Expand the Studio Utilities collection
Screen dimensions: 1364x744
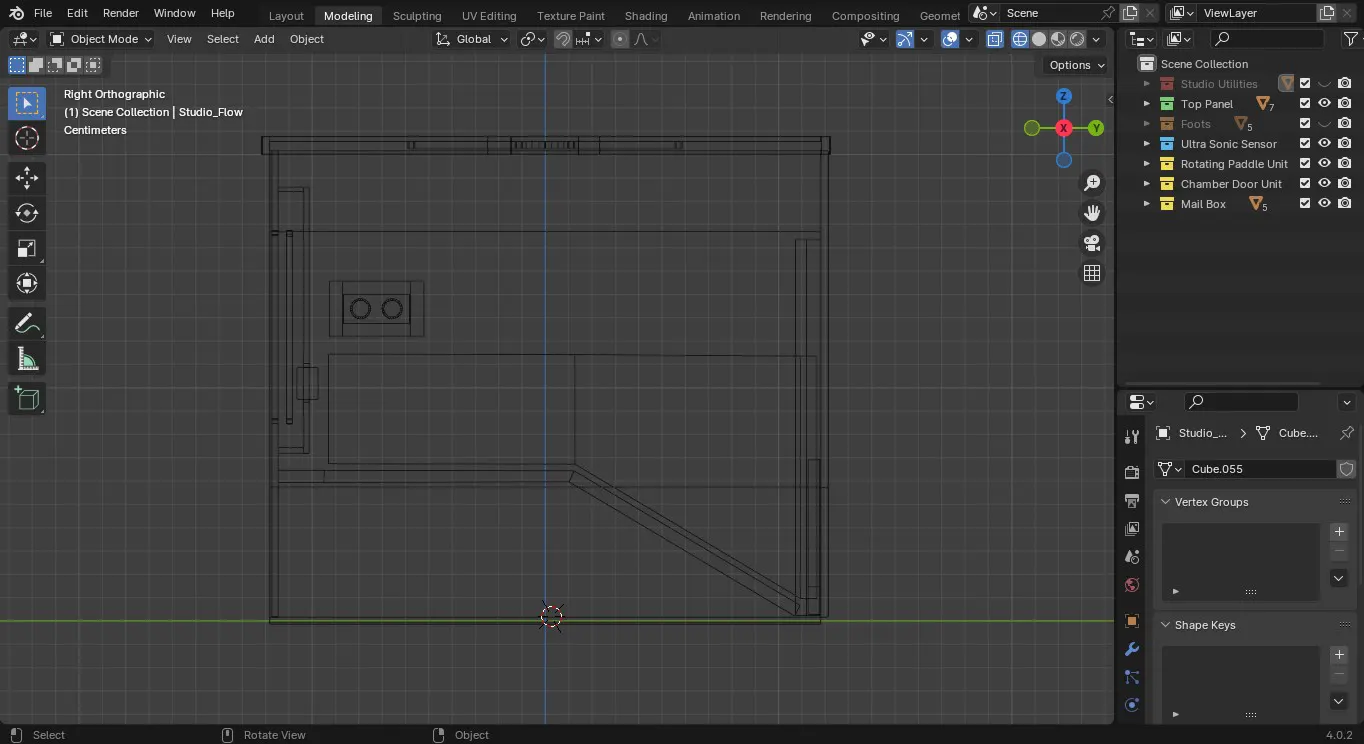[x=1147, y=84]
